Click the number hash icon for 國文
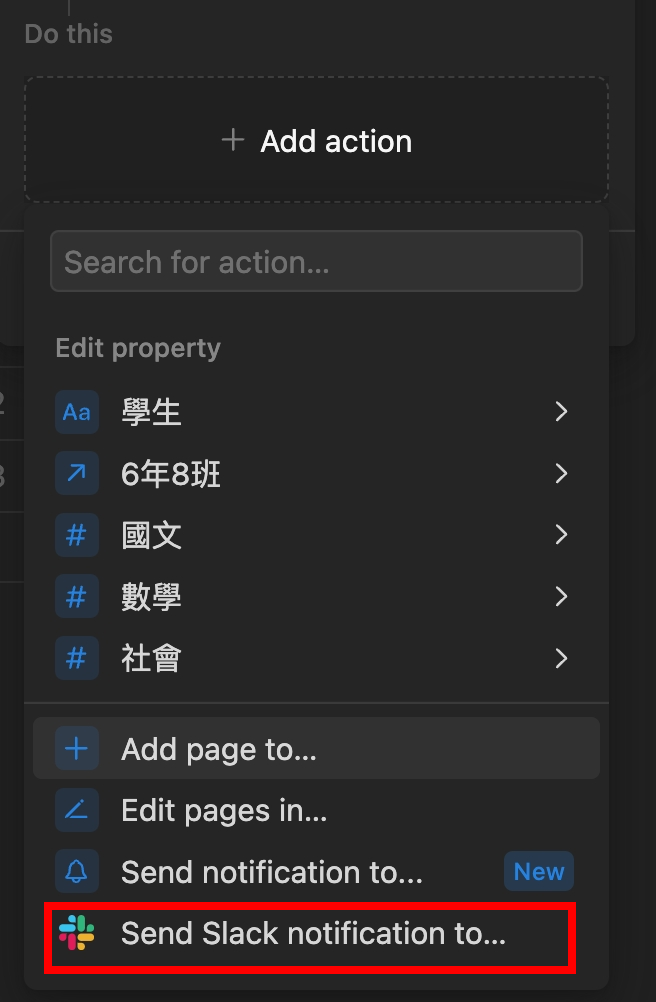This screenshot has width=656, height=1002. click(x=77, y=534)
